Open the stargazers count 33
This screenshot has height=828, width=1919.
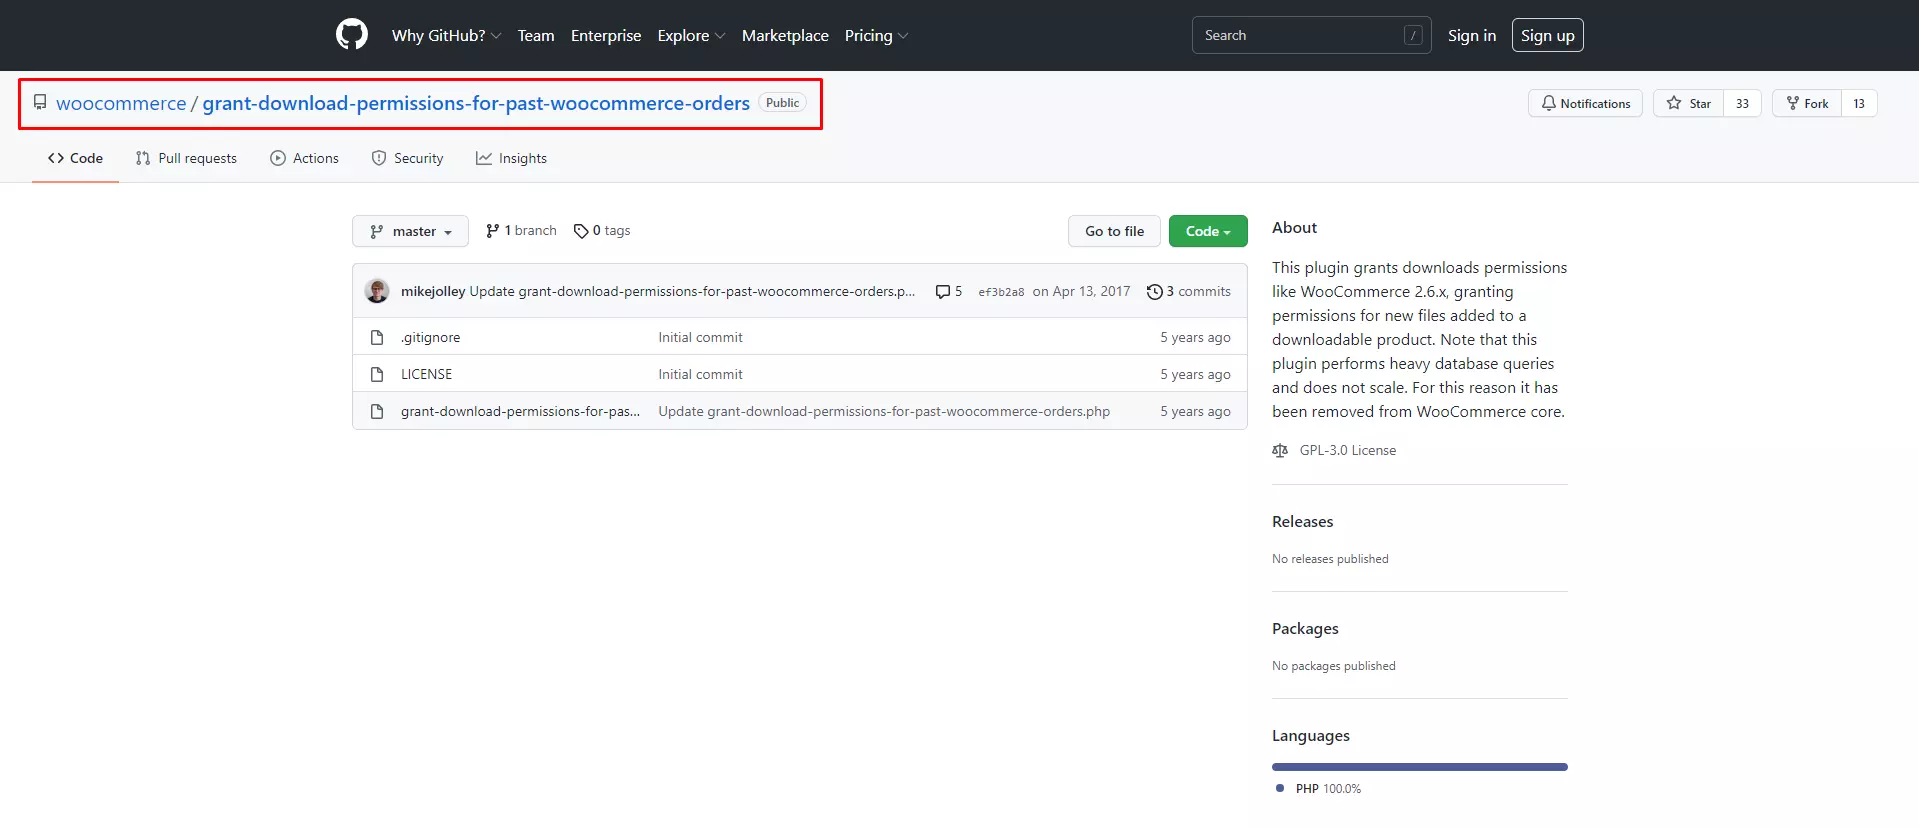pos(1742,103)
